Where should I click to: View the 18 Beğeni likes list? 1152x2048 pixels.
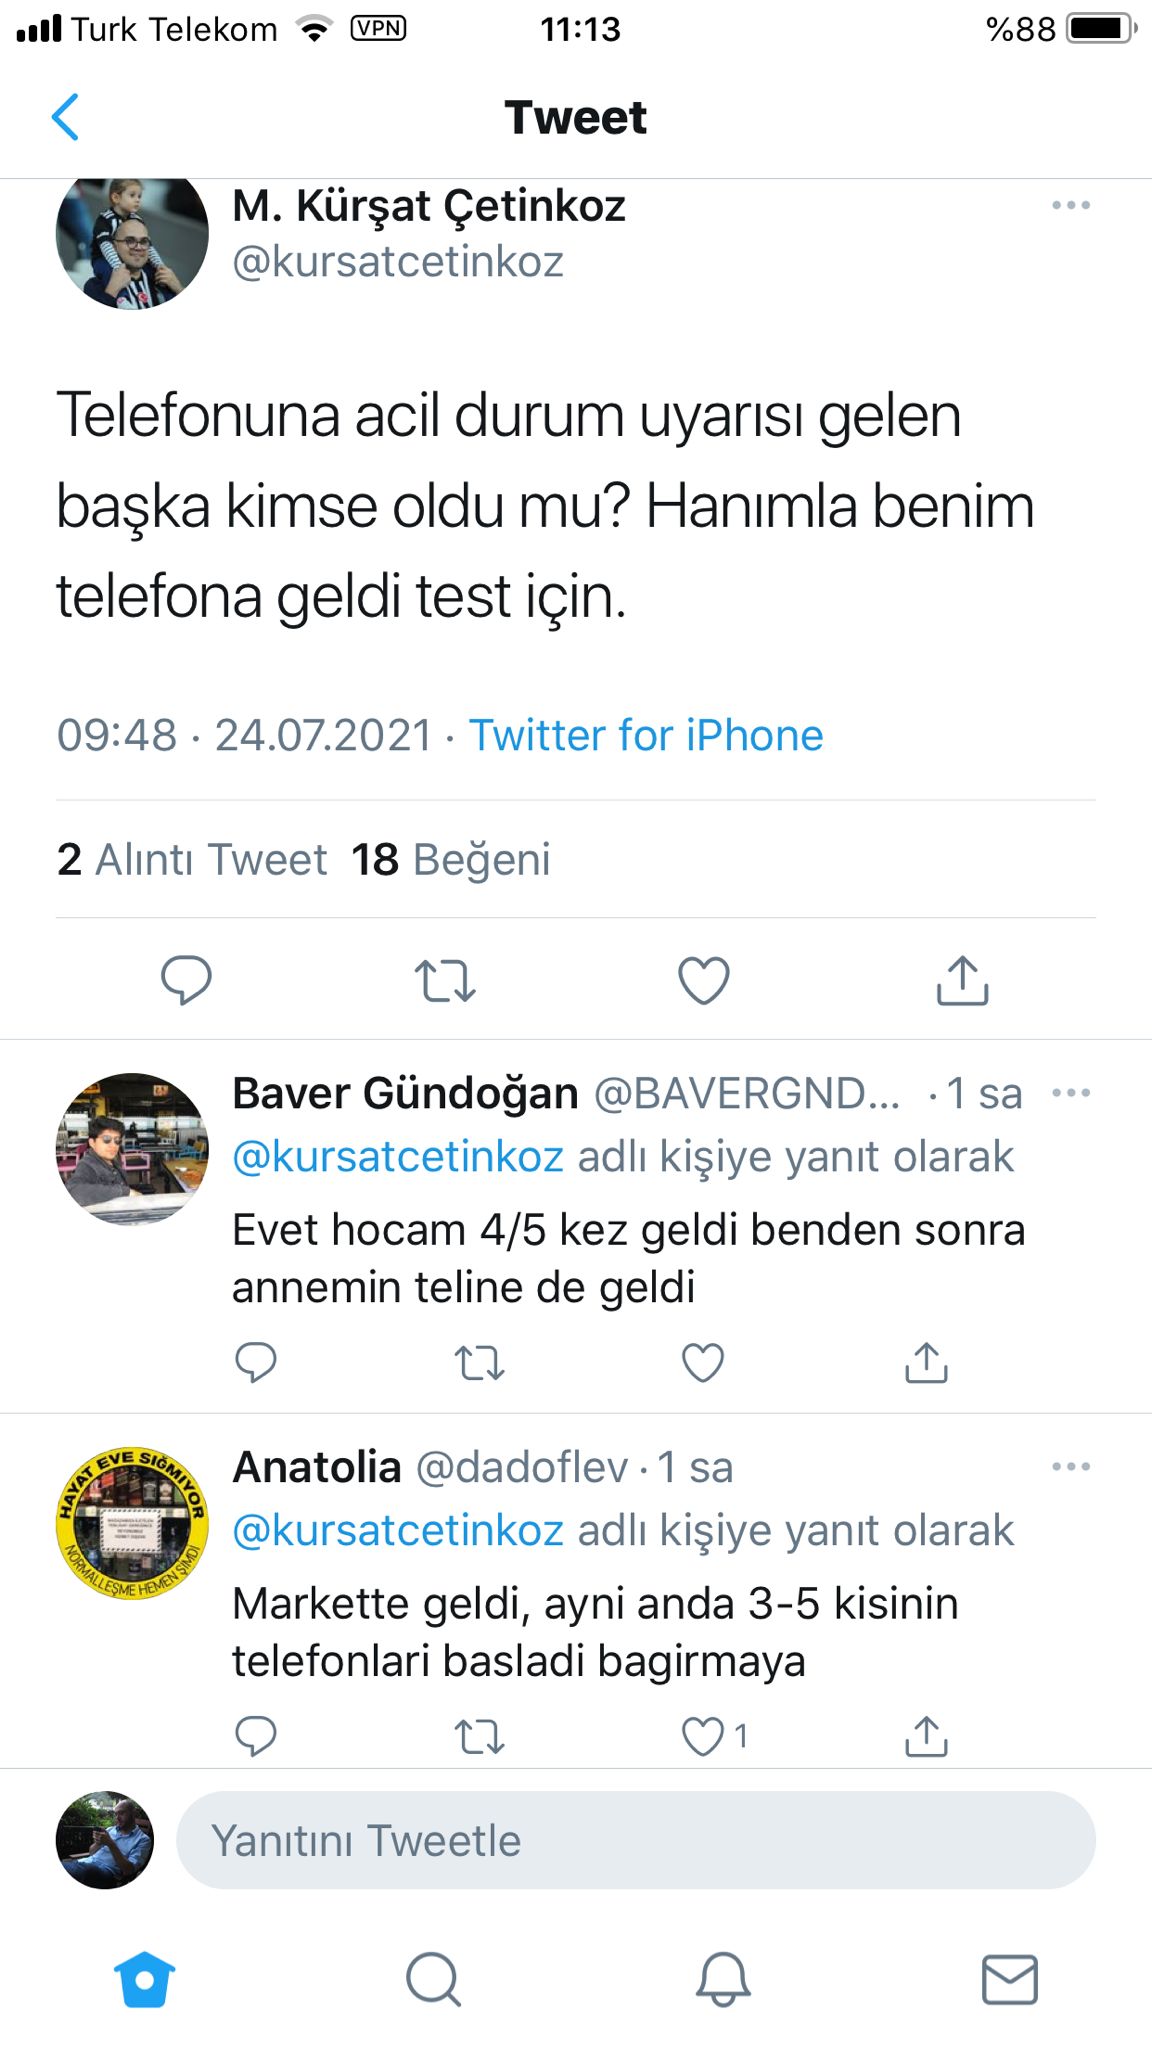coord(451,859)
